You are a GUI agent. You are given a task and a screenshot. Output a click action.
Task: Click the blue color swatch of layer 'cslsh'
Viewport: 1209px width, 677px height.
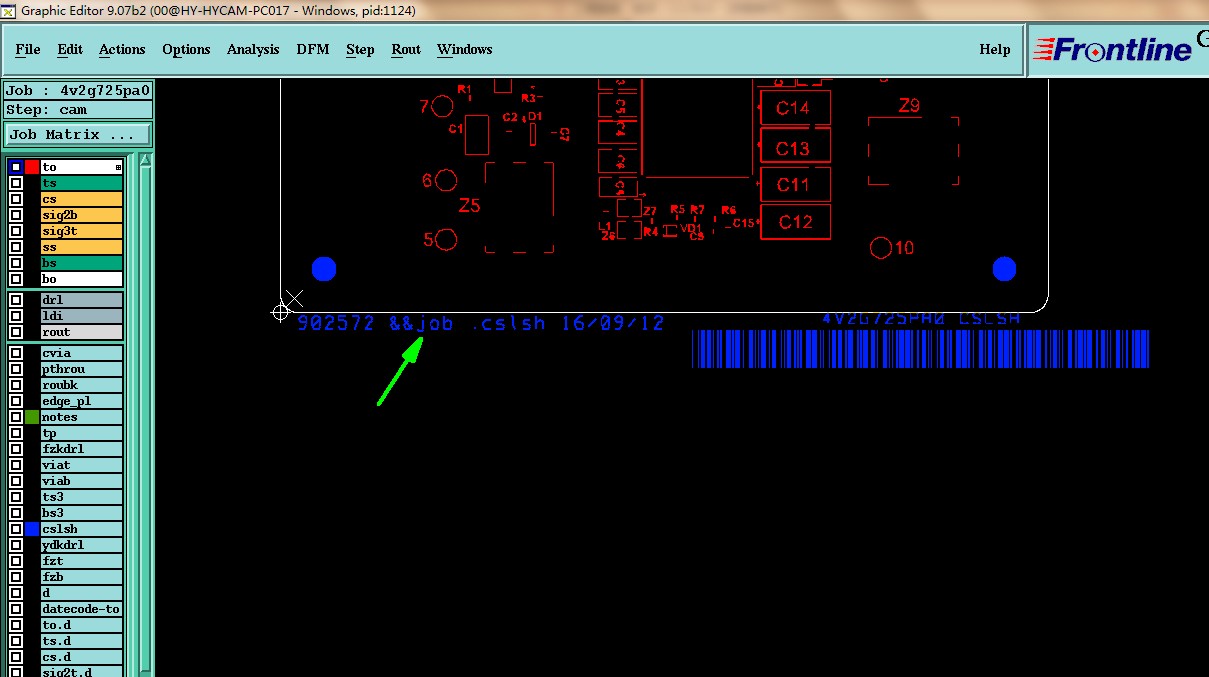click(x=32, y=529)
